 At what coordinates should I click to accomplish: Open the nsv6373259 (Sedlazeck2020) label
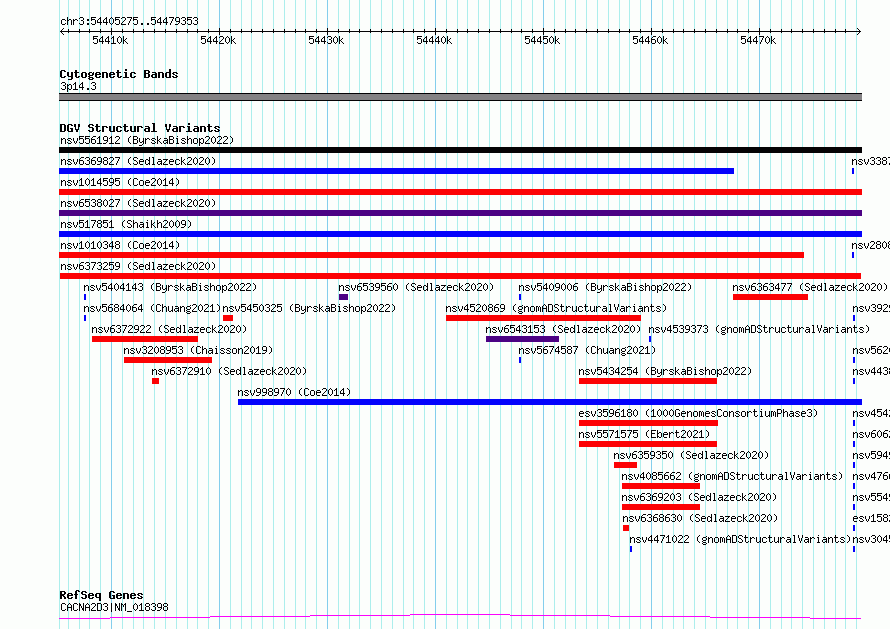tap(138, 266)
